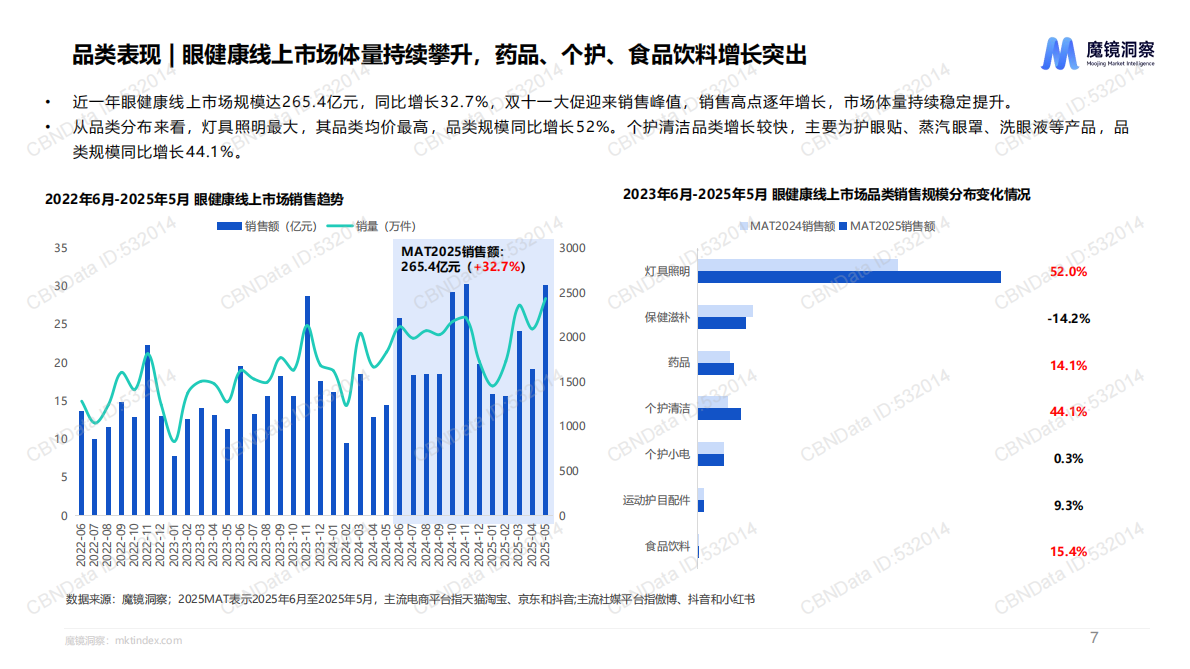Select the 保健滋补 category bar
Image resolution: width=1190 pixels, height=669 pixels.
(x=725, y=322)
